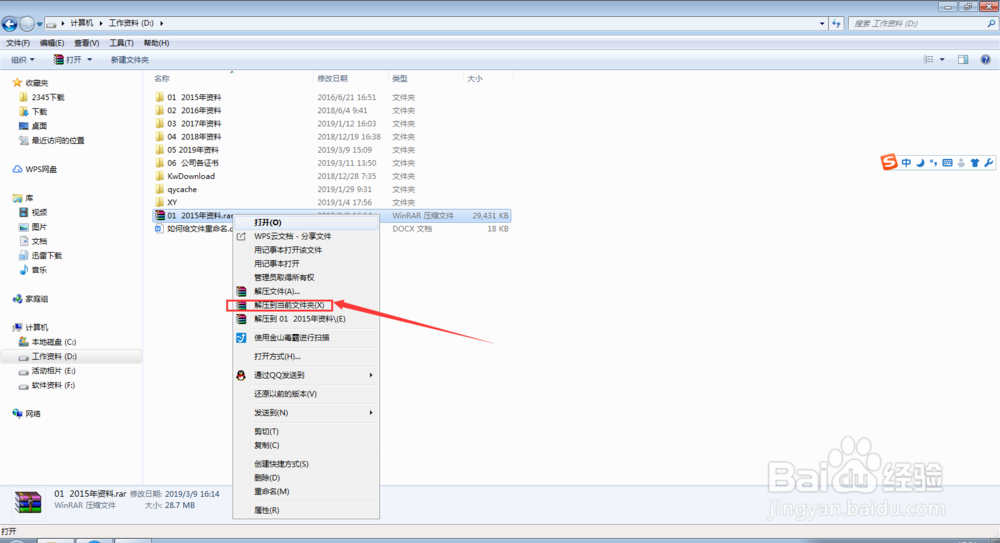Click the large WinRAR icon in details pane
1000x543 pixels.
click(27, 502)
